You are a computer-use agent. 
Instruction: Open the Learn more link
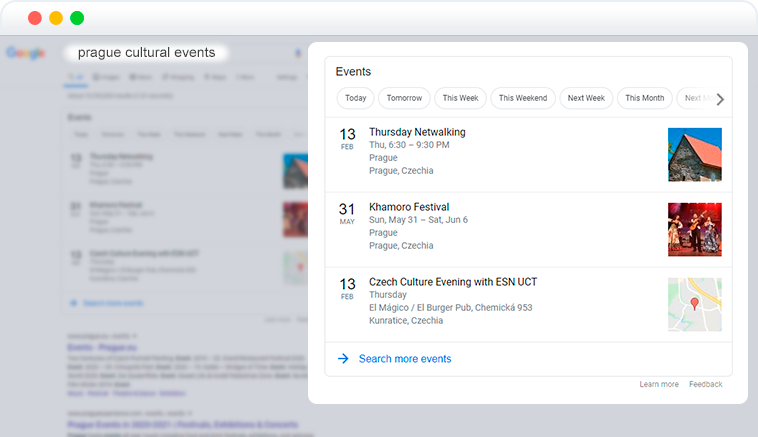659,384
